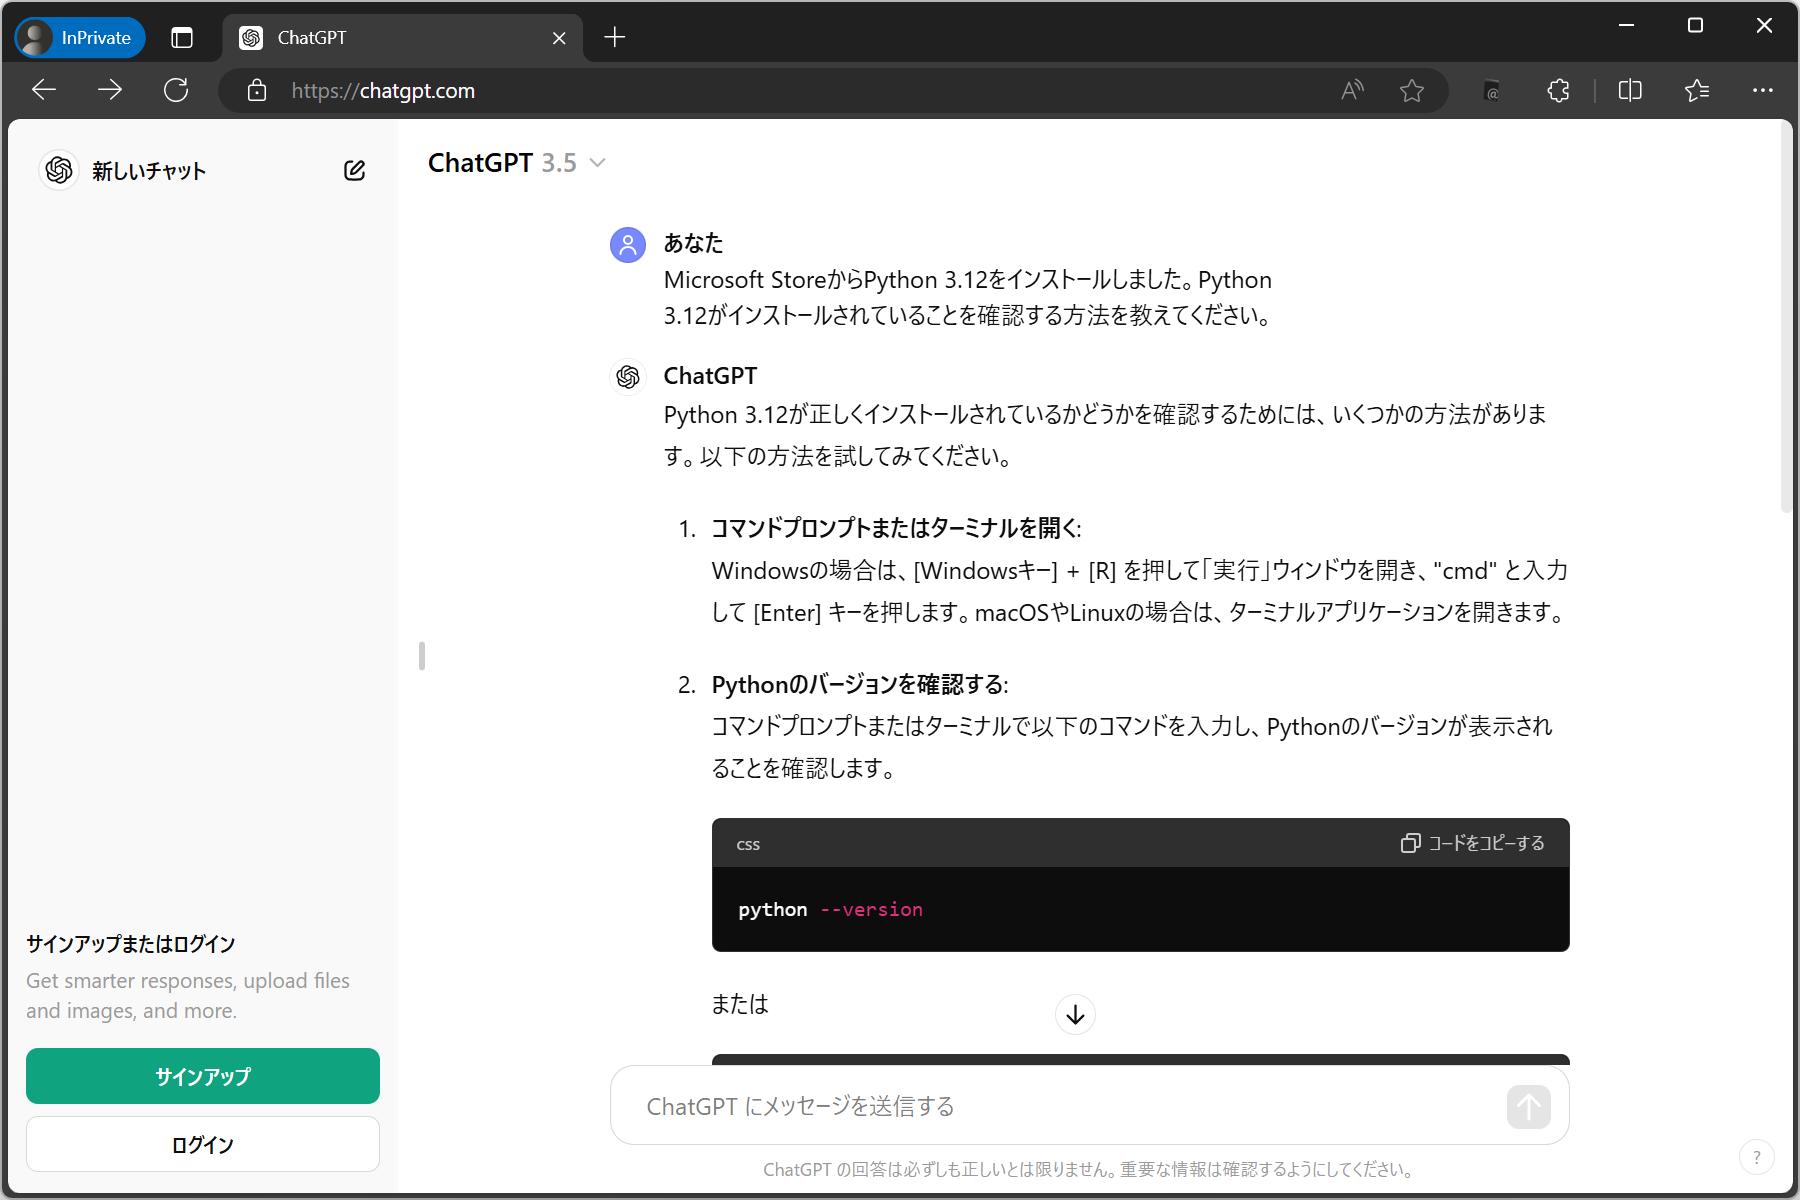The height and width of the screenshot is (1200, 1800).
Task: Click the ログイン button
Action: 203,1144
